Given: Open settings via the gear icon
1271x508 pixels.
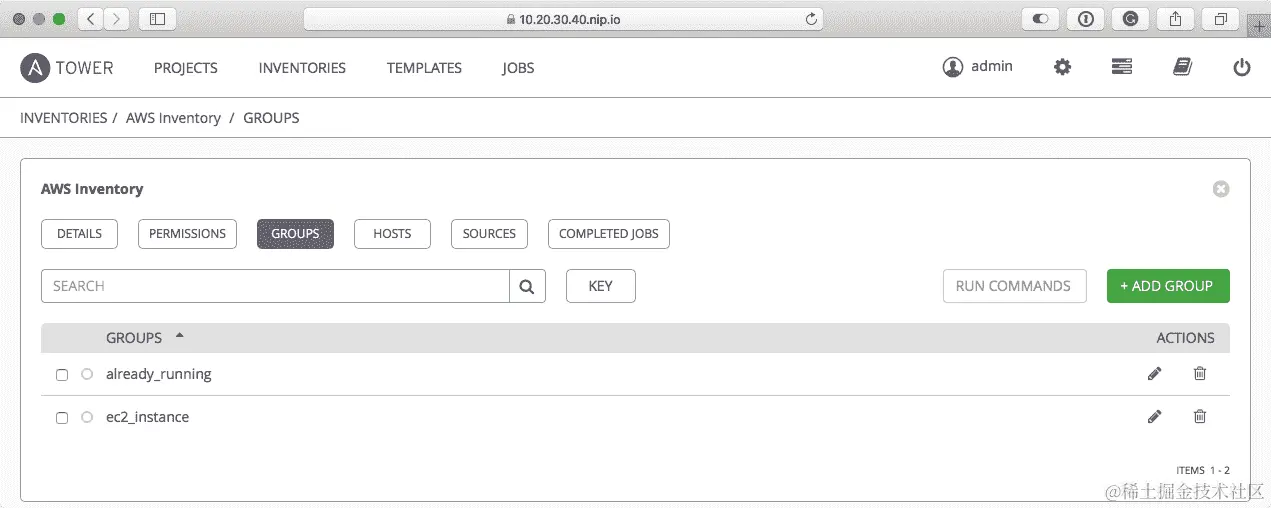Looking at the screenshot, I should coord(1062,67).
